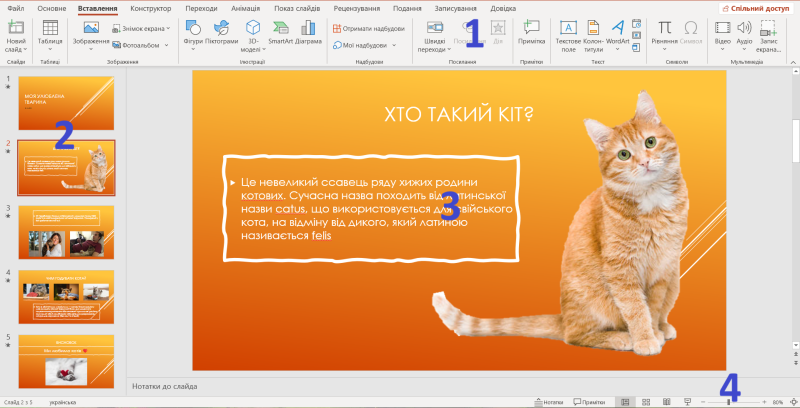This screenshot has width=800, height=408.
Task: Open the Фотоальбом dropdown arrow
Action: pyautogui.click(x=166, y=45)
